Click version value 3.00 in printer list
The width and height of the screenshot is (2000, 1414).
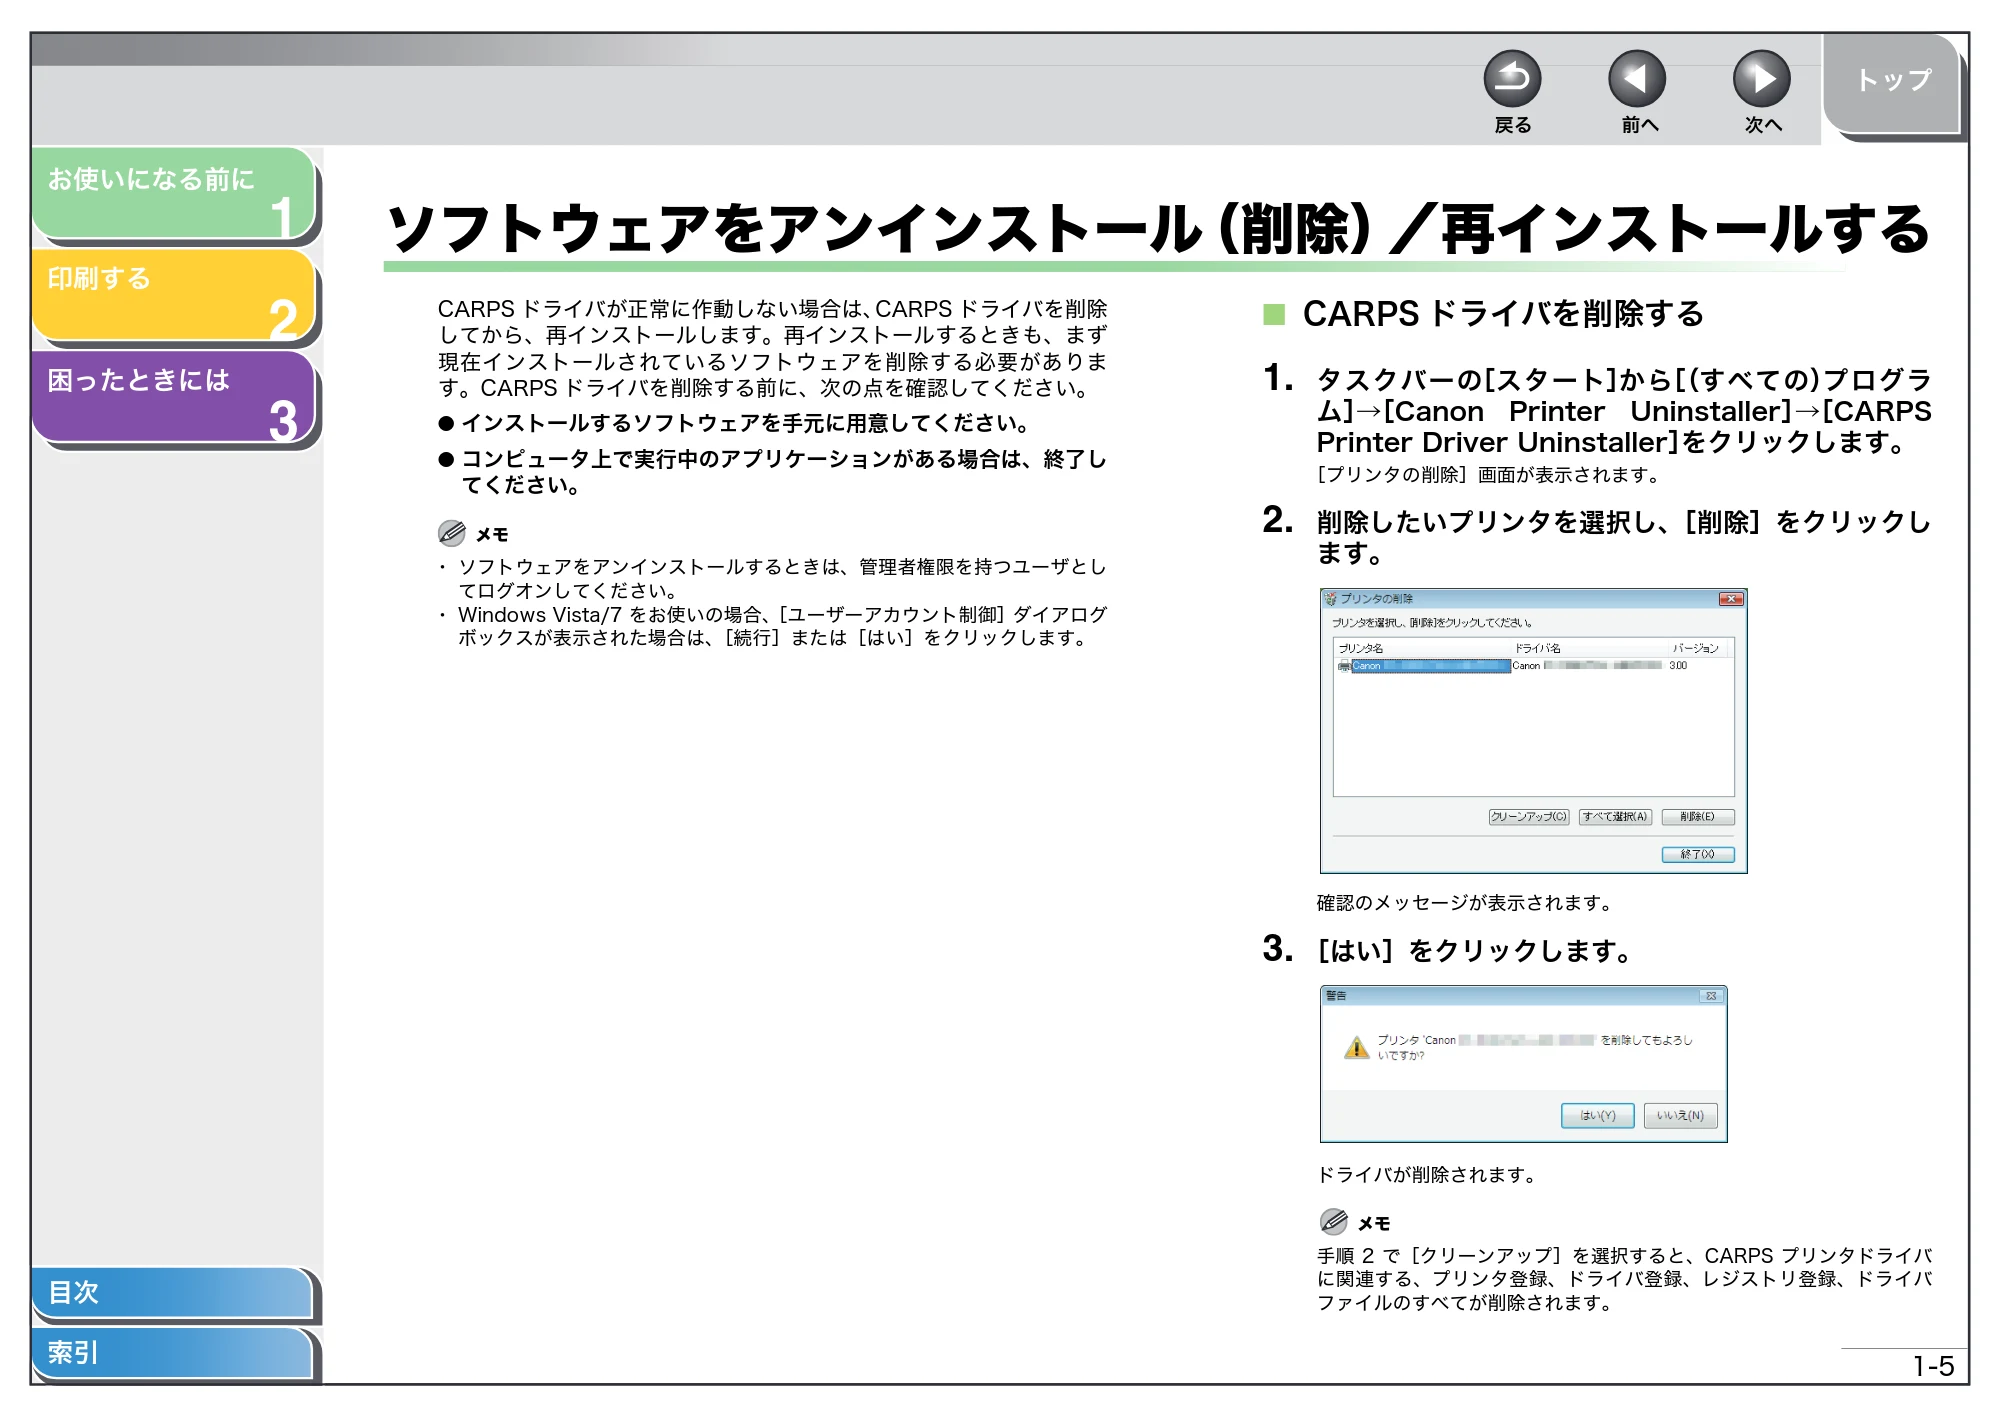click(x=1678, y=666)
